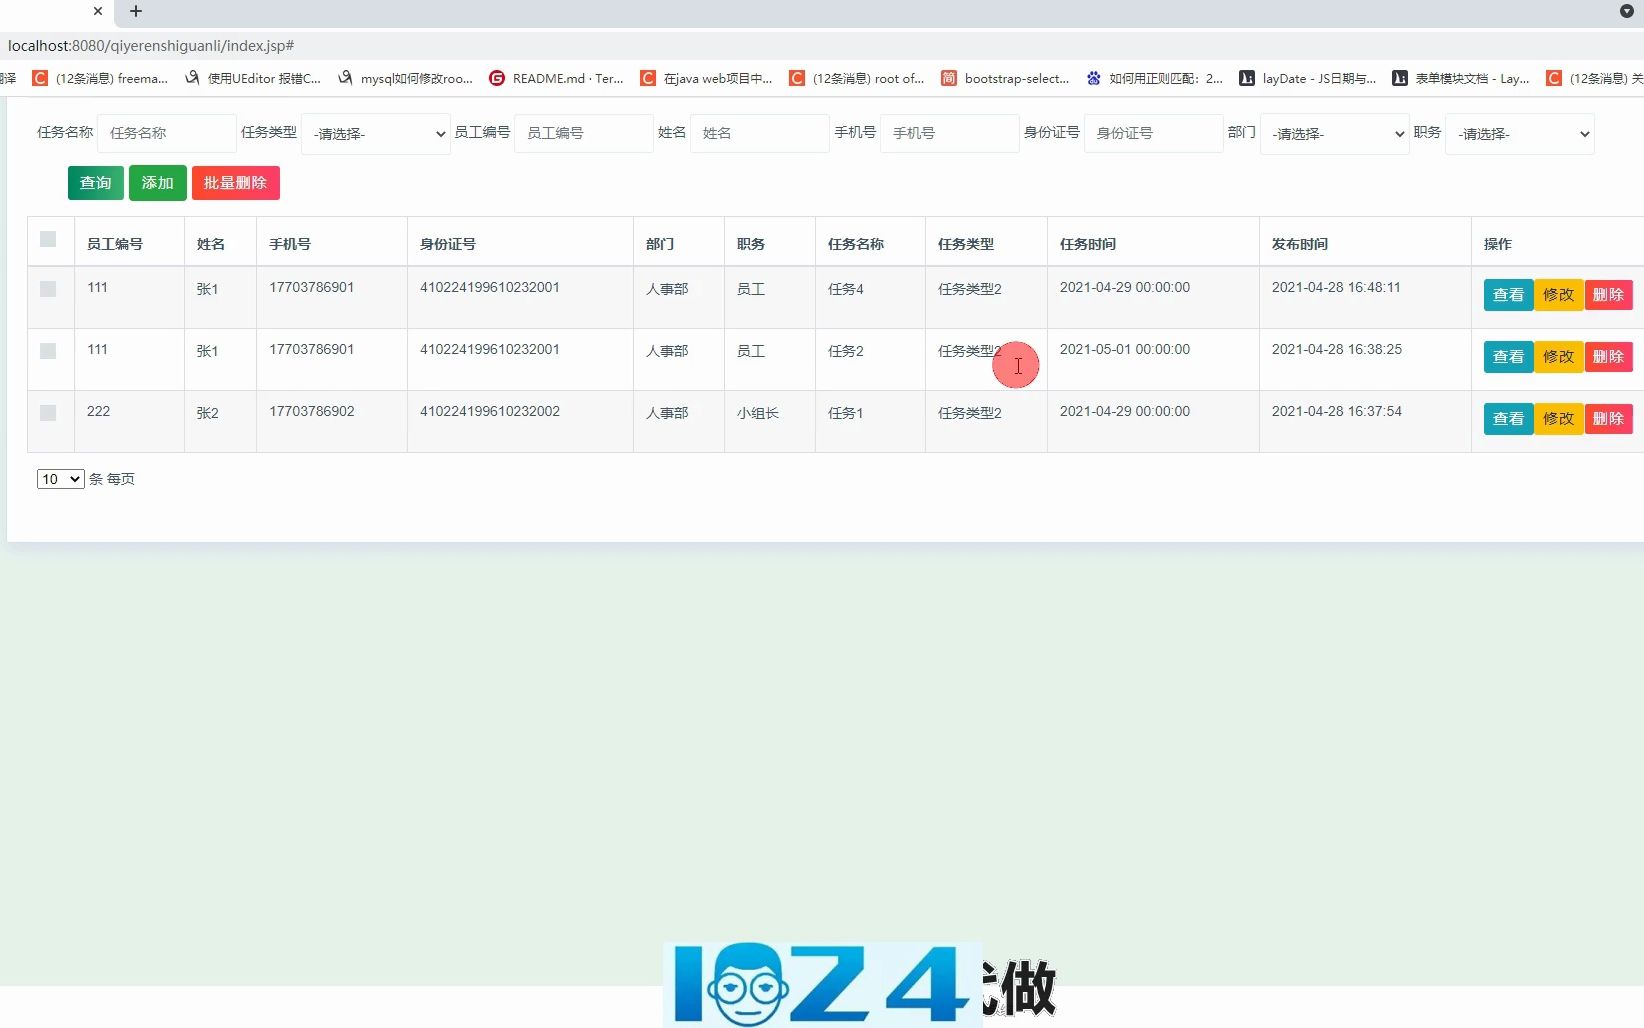
Task: Click the 姓名 input field
Action: [x=759, y=133]
